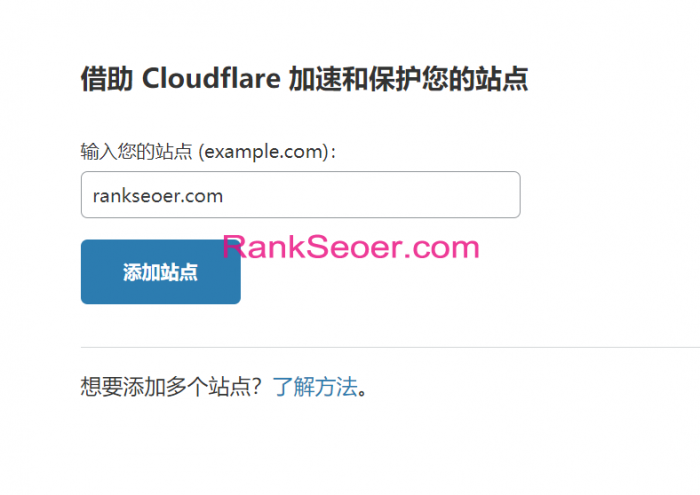The image size is (700, 495).
Task: Click the blue 添加站点 button
Action: pyautogui.click(x=161, y=272)
